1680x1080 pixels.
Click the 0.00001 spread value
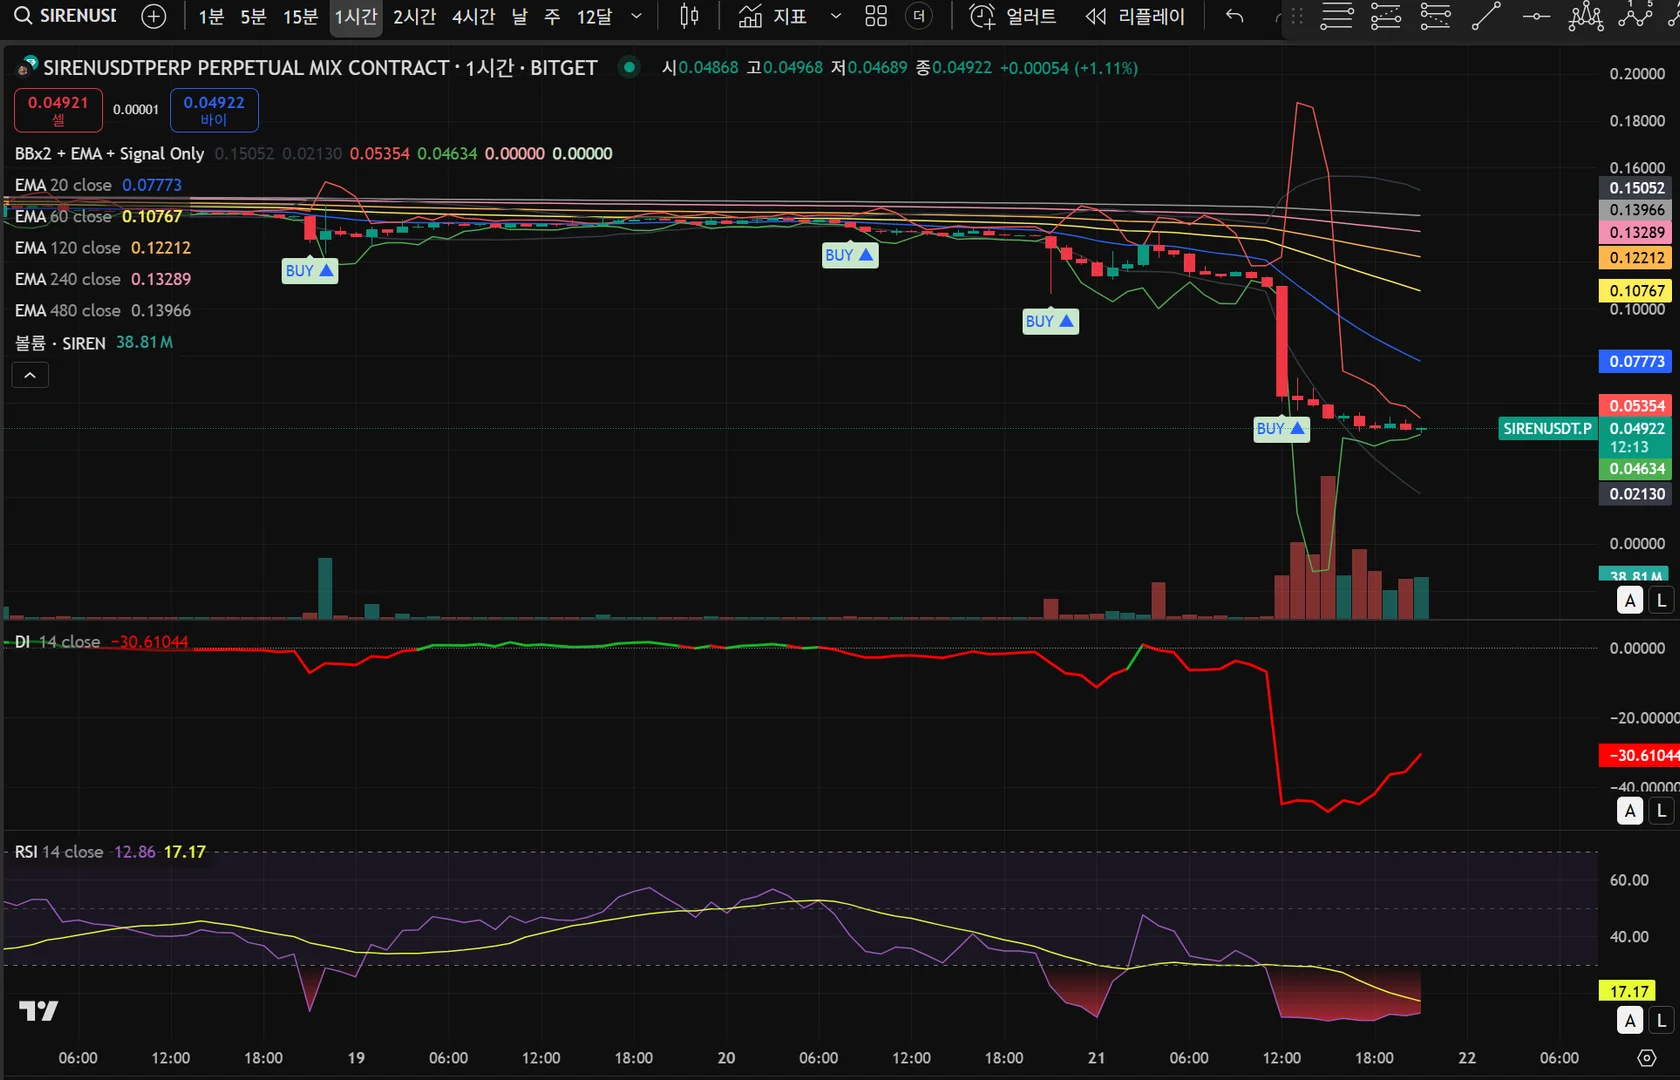coord(136,110)
